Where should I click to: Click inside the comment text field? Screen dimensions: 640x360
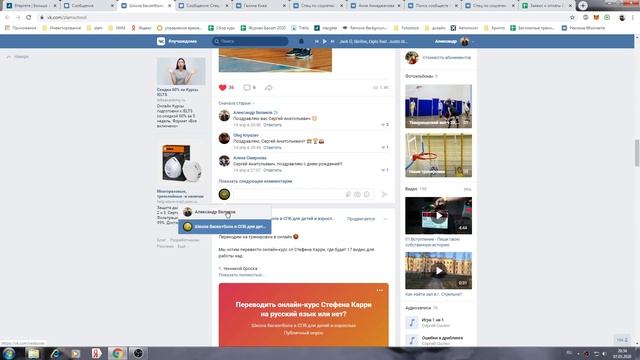tap(288, 194)
